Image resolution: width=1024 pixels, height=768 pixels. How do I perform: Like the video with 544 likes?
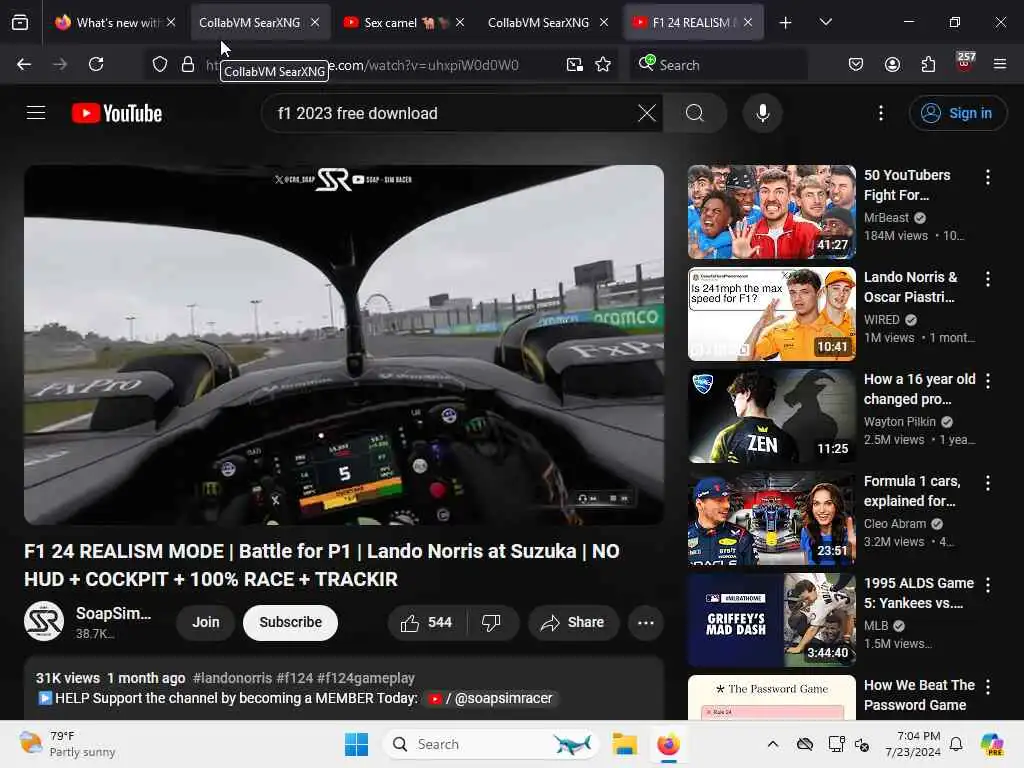[427, 622]
